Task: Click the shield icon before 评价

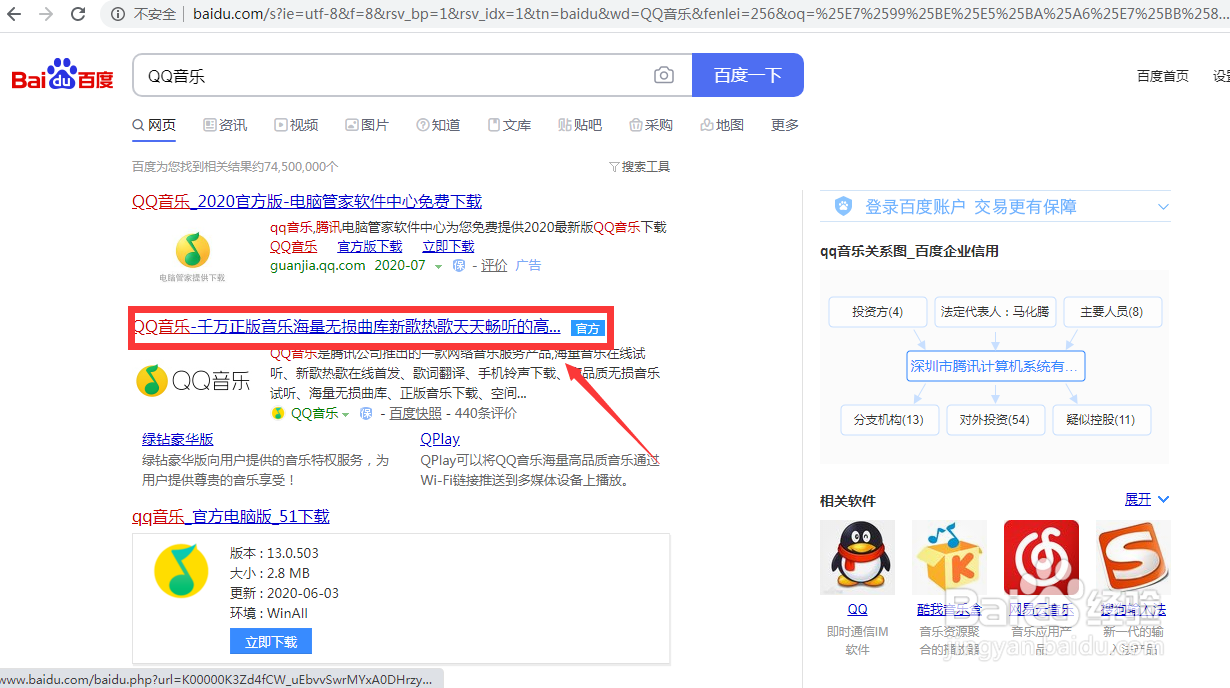Action: pos(459,265)
